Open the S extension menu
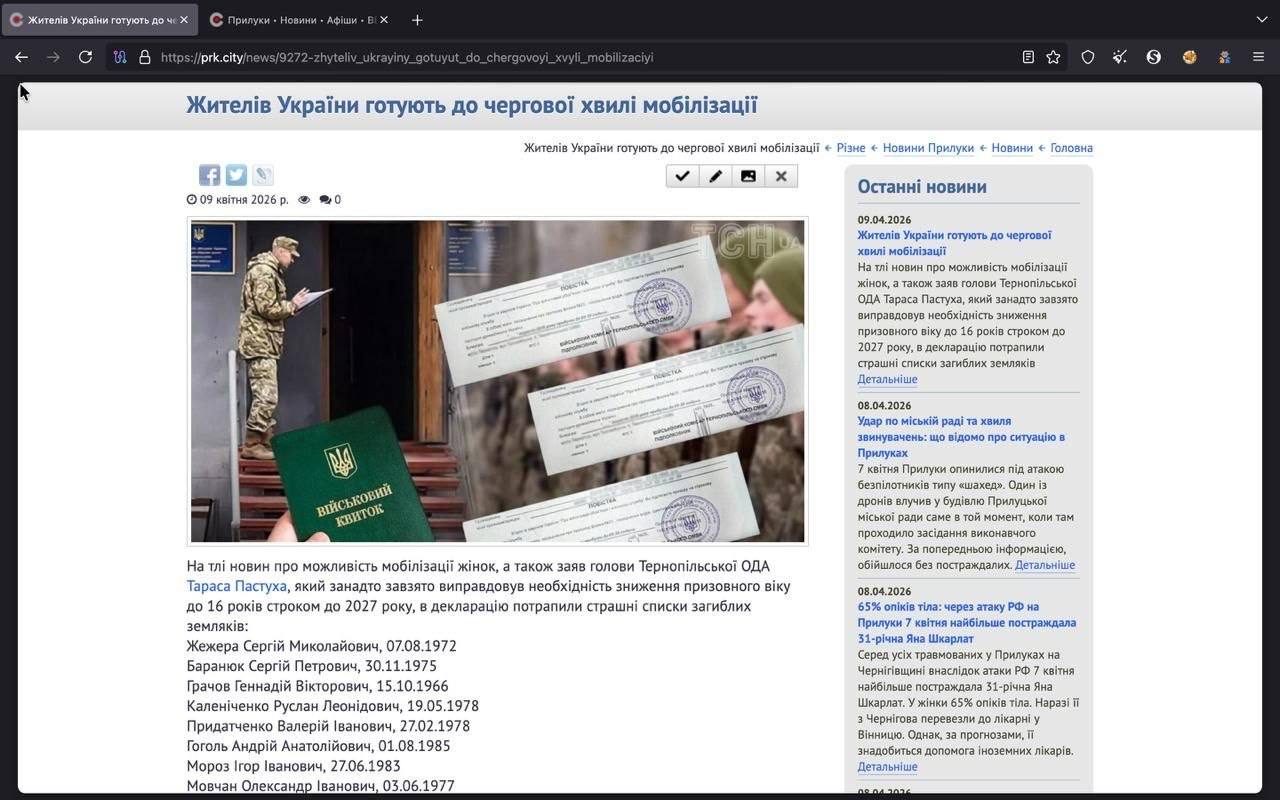The height and width of the screenshot is (800, 1280). tap(1154, 57)
